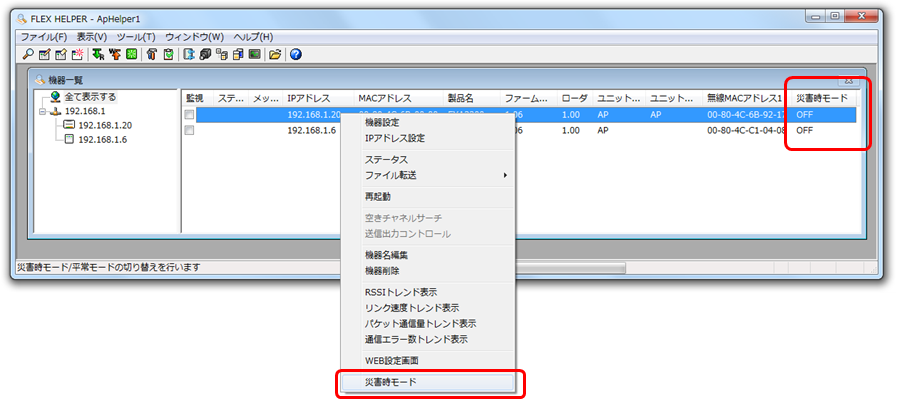This screenshot has width=897, height=401.
Task: Click the clipboard with green check icon
Action: pyautogui.click(x=168, y=55)
